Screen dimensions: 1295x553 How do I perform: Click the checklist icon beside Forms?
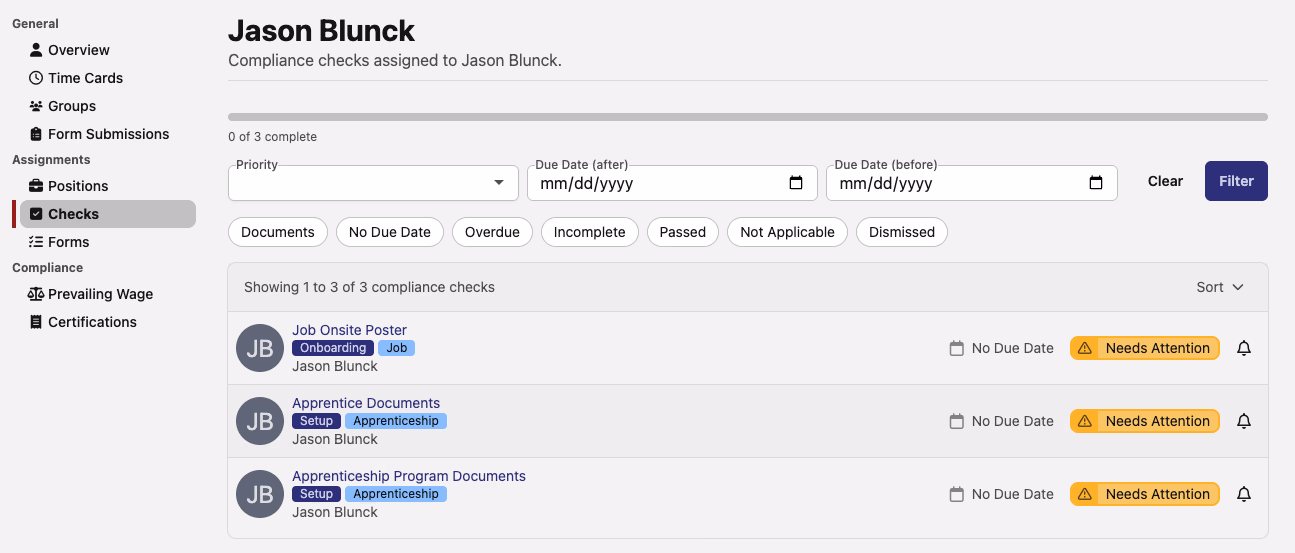36,242
